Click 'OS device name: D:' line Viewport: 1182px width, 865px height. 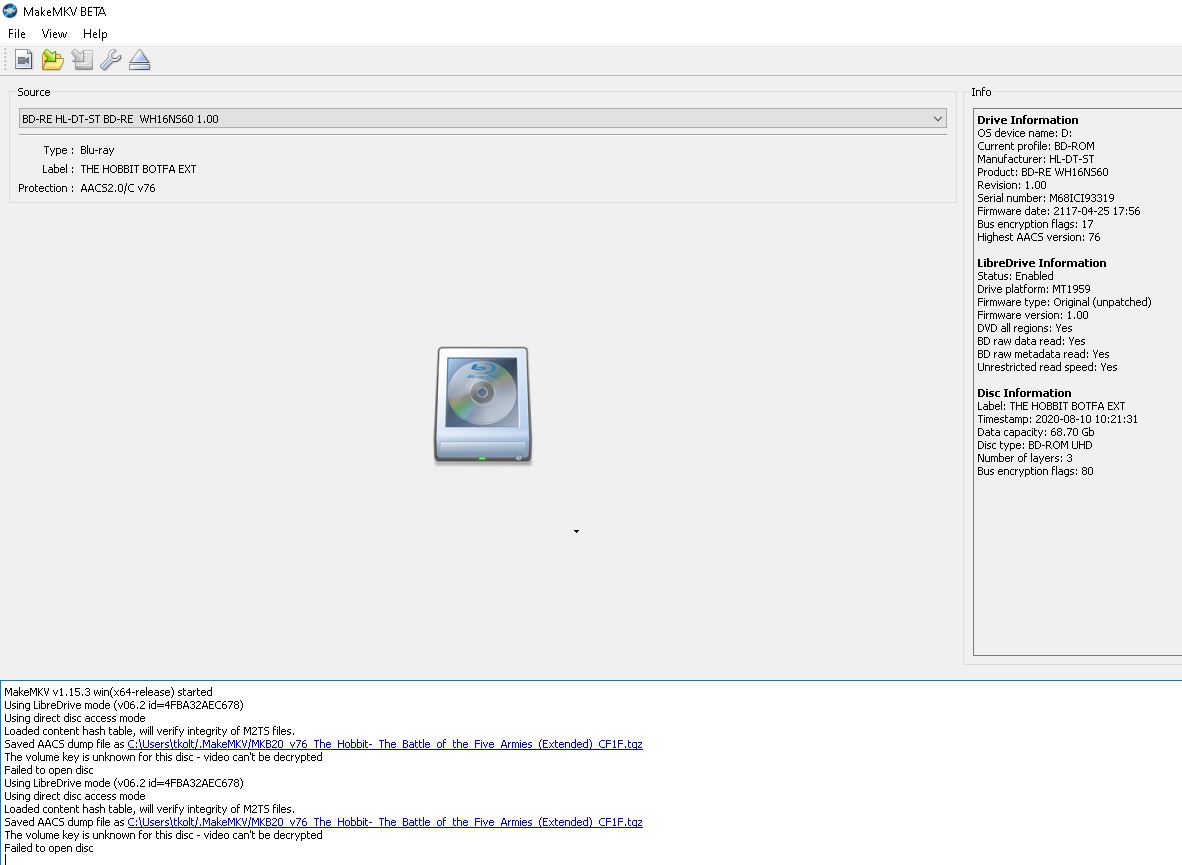pos(1024,133)
